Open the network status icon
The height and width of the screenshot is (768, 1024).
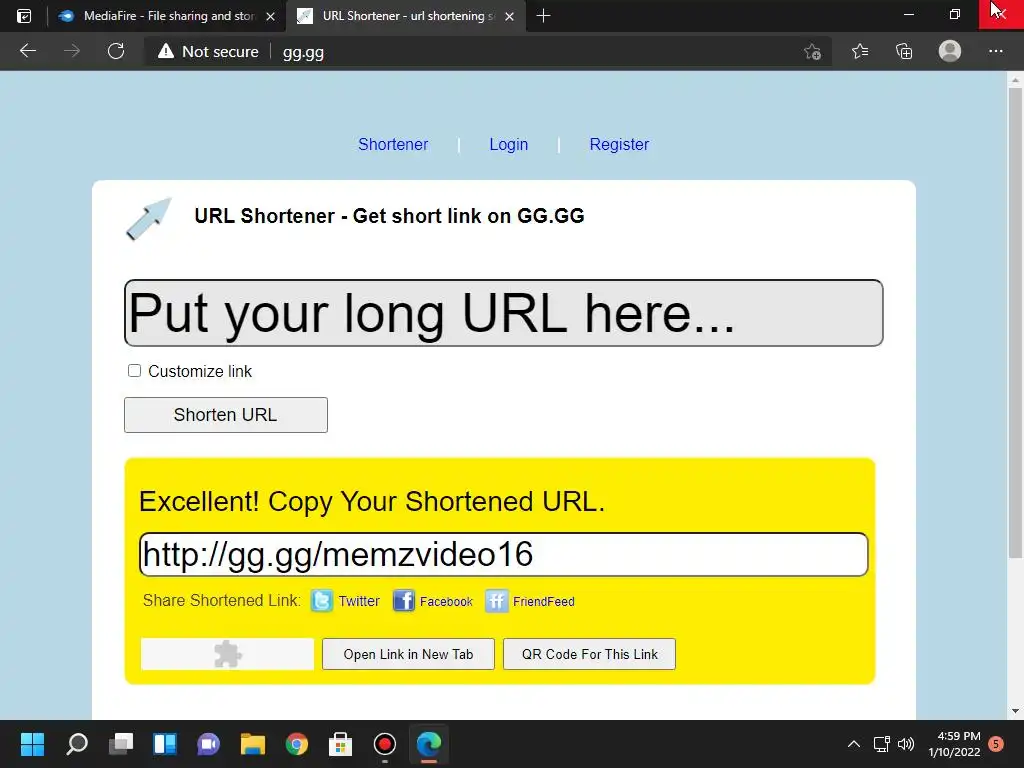pyautogui.click(x=882, y=744)
